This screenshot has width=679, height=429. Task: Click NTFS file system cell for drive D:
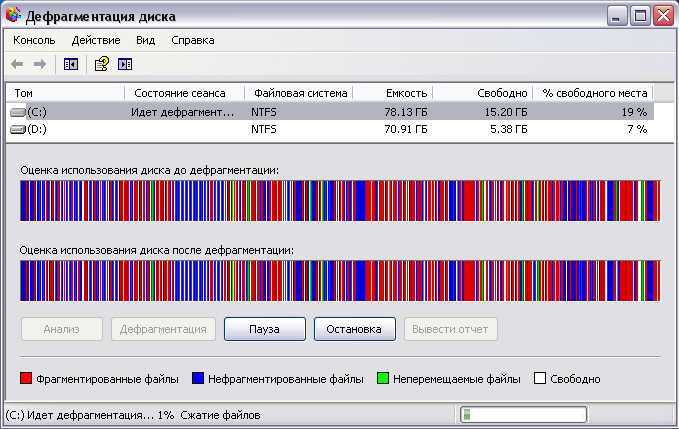(264, 129)
